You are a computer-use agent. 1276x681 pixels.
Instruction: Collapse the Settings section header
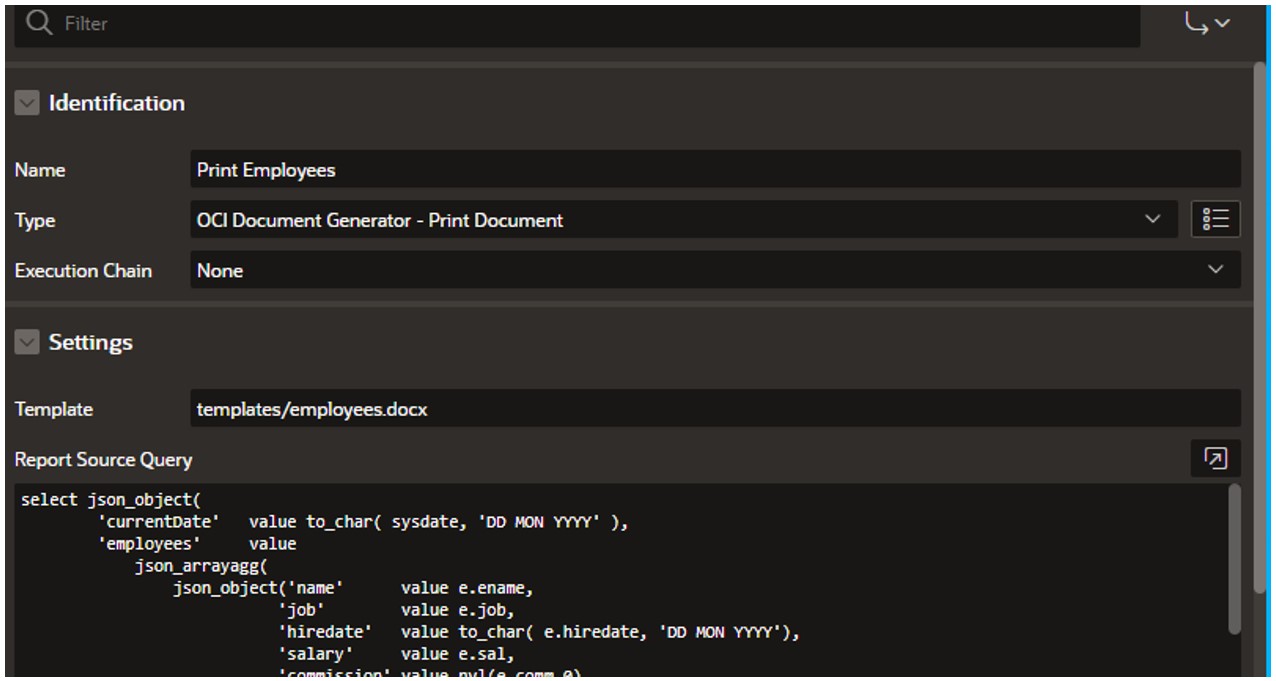click(90, 341)
